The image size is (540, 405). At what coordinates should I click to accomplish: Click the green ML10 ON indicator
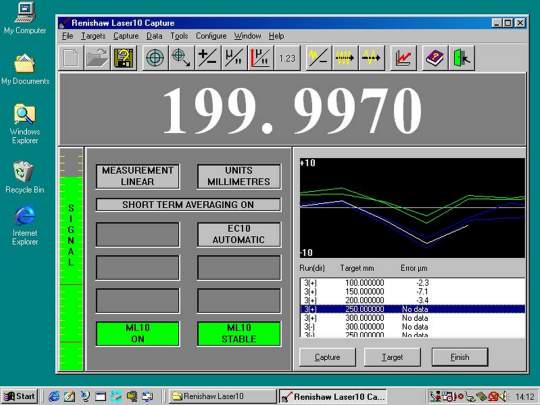137,333
